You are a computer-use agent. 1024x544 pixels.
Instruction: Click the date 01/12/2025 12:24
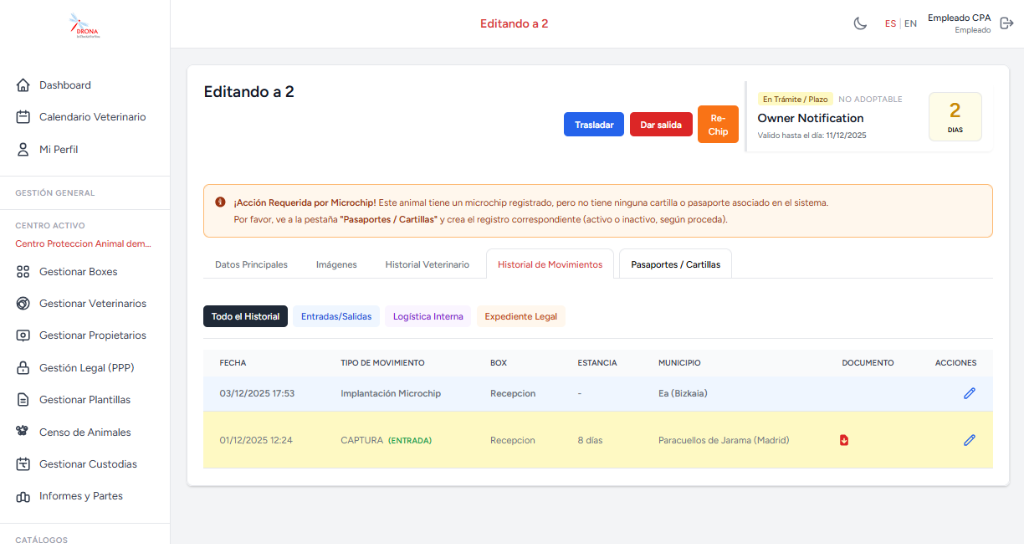[256, 440]
